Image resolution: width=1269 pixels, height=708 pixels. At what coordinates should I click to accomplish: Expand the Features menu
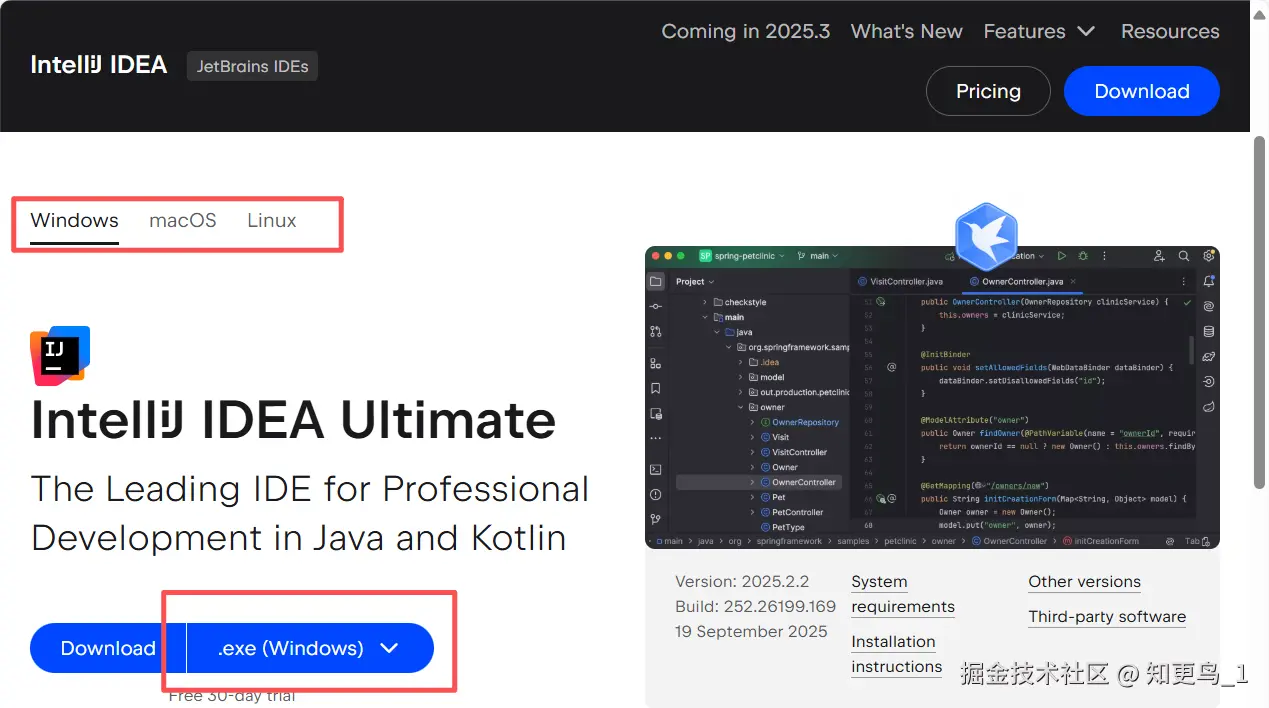(1040, 31)
